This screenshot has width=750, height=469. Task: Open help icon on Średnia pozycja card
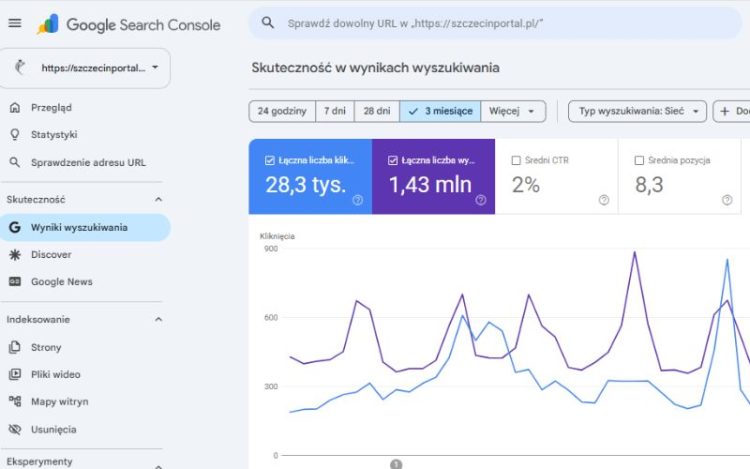click(x=727, y=200)
